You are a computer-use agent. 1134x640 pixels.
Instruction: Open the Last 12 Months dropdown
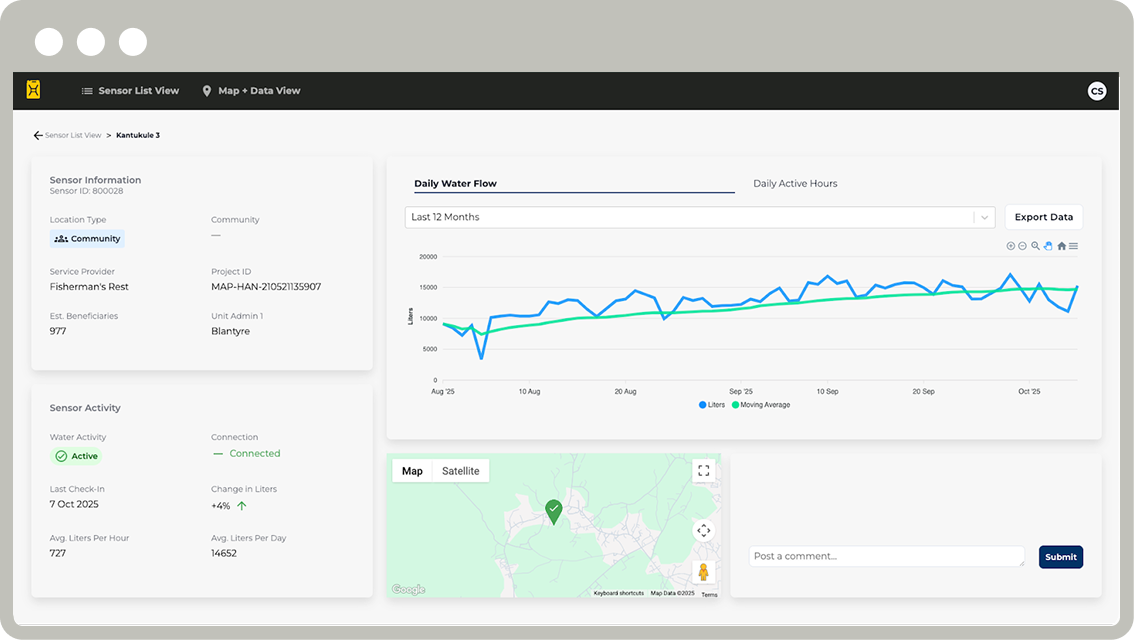pyautogui.click(x=699, y=217)
